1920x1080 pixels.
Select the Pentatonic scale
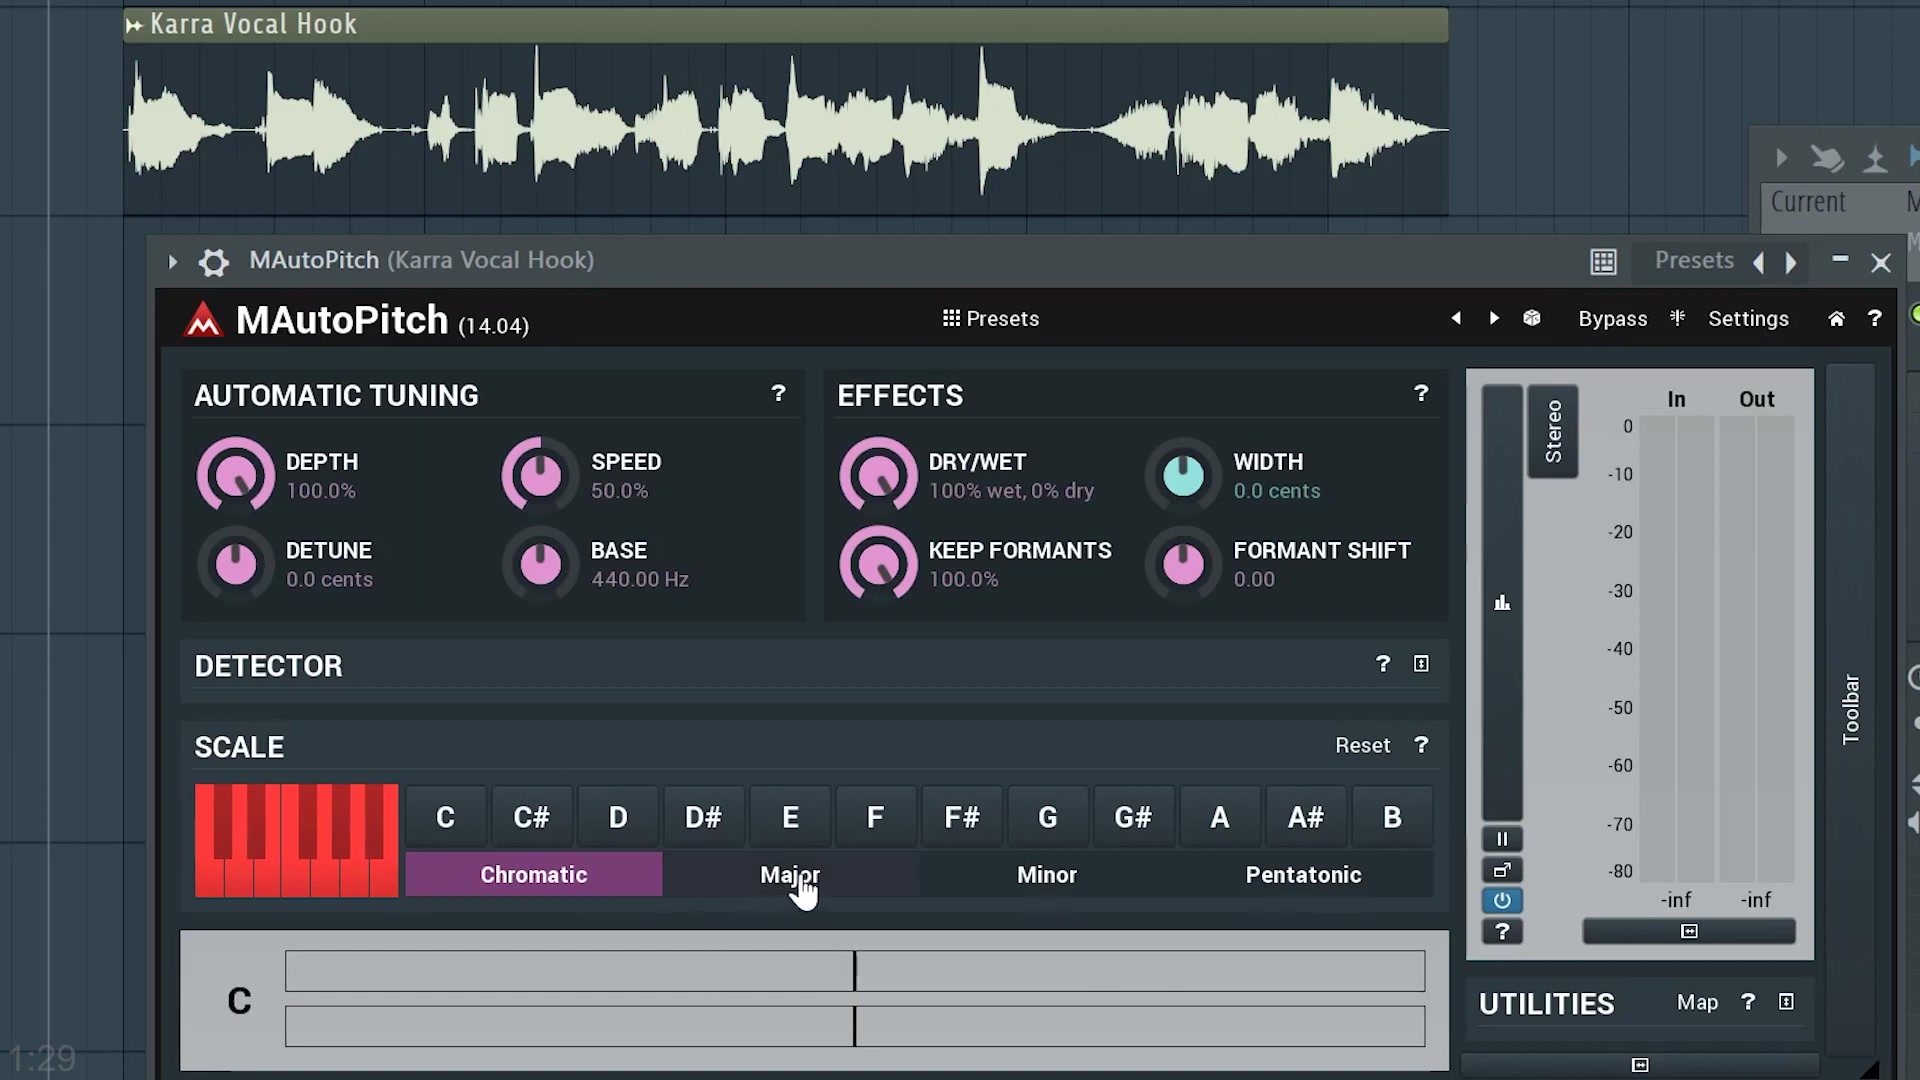coord(1304,874)
